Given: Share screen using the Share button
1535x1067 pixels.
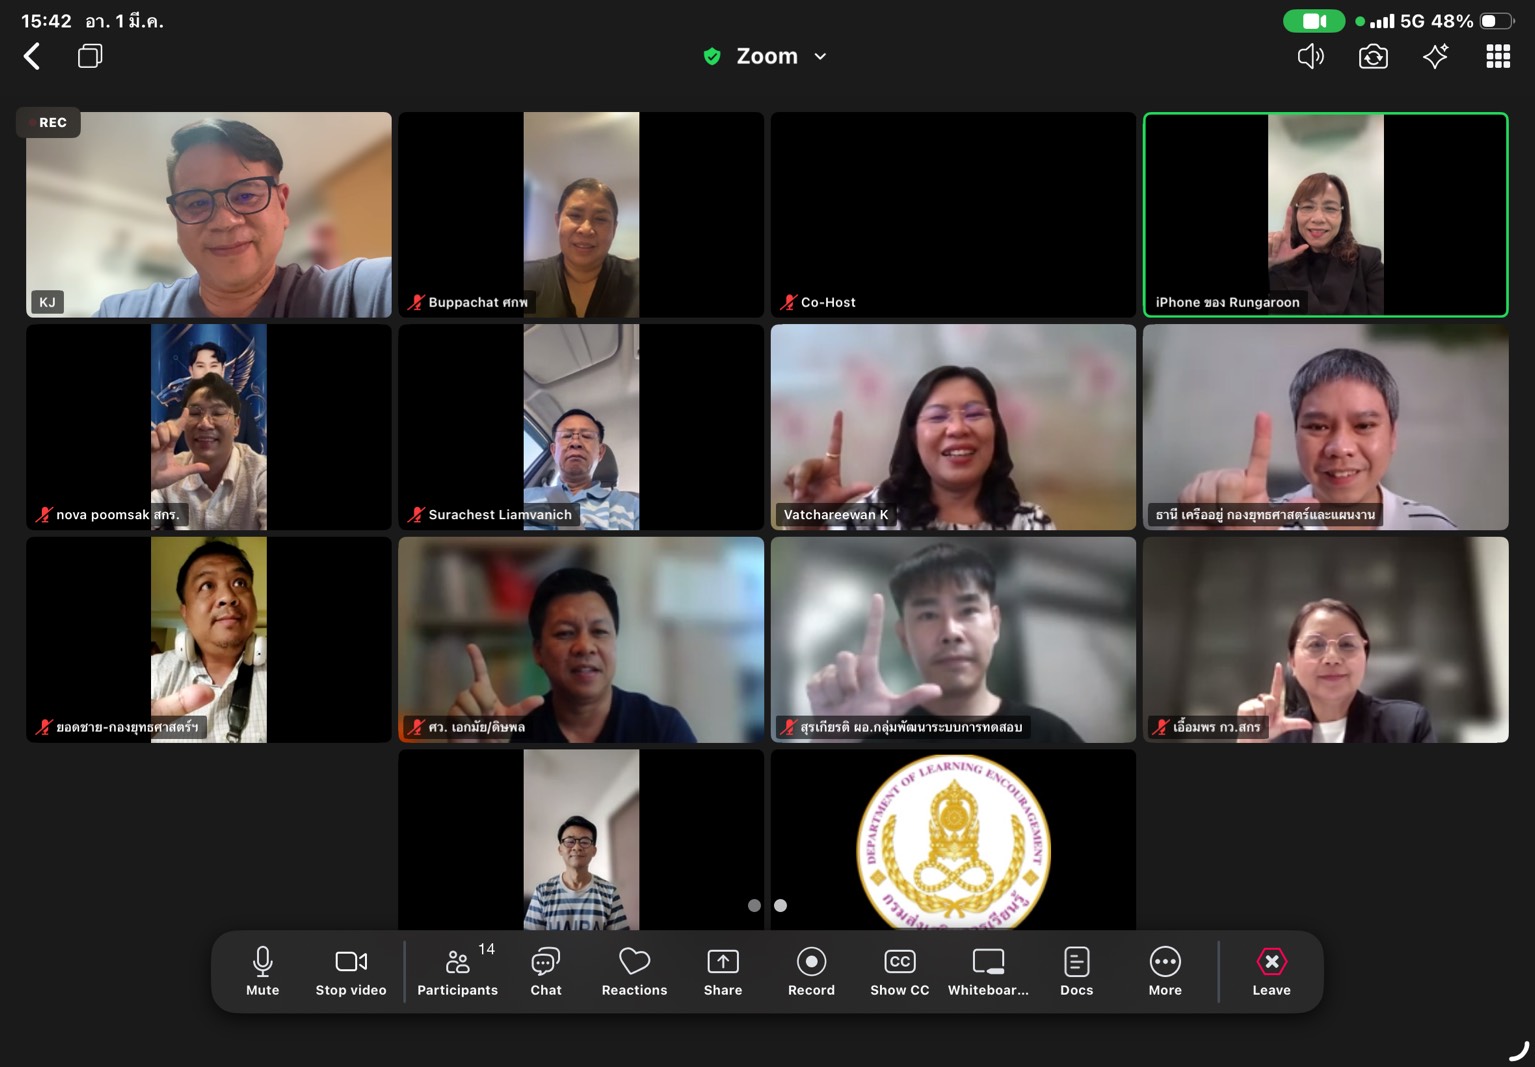Looking at the screenshot, I should point(723,972).
